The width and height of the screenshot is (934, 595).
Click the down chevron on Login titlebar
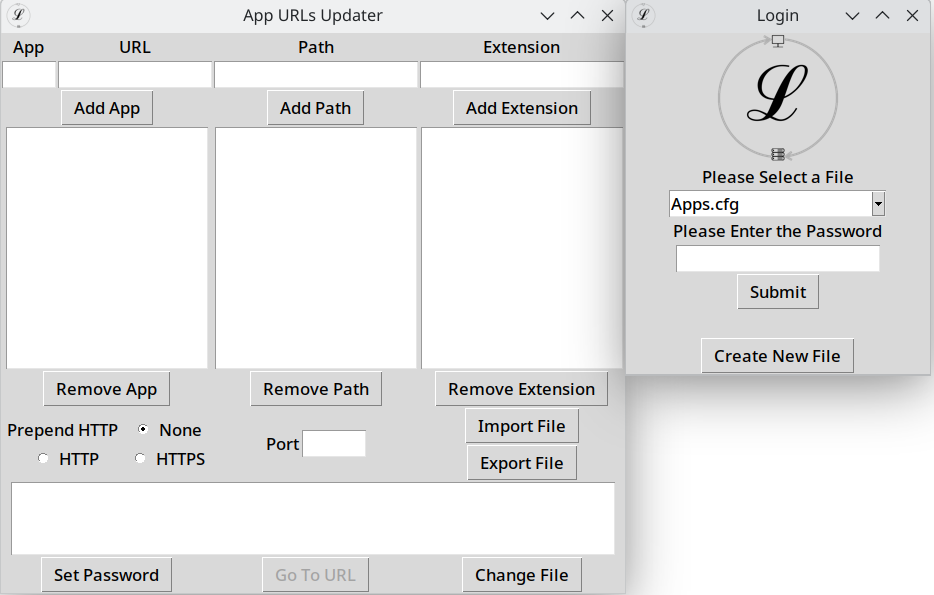852,15
